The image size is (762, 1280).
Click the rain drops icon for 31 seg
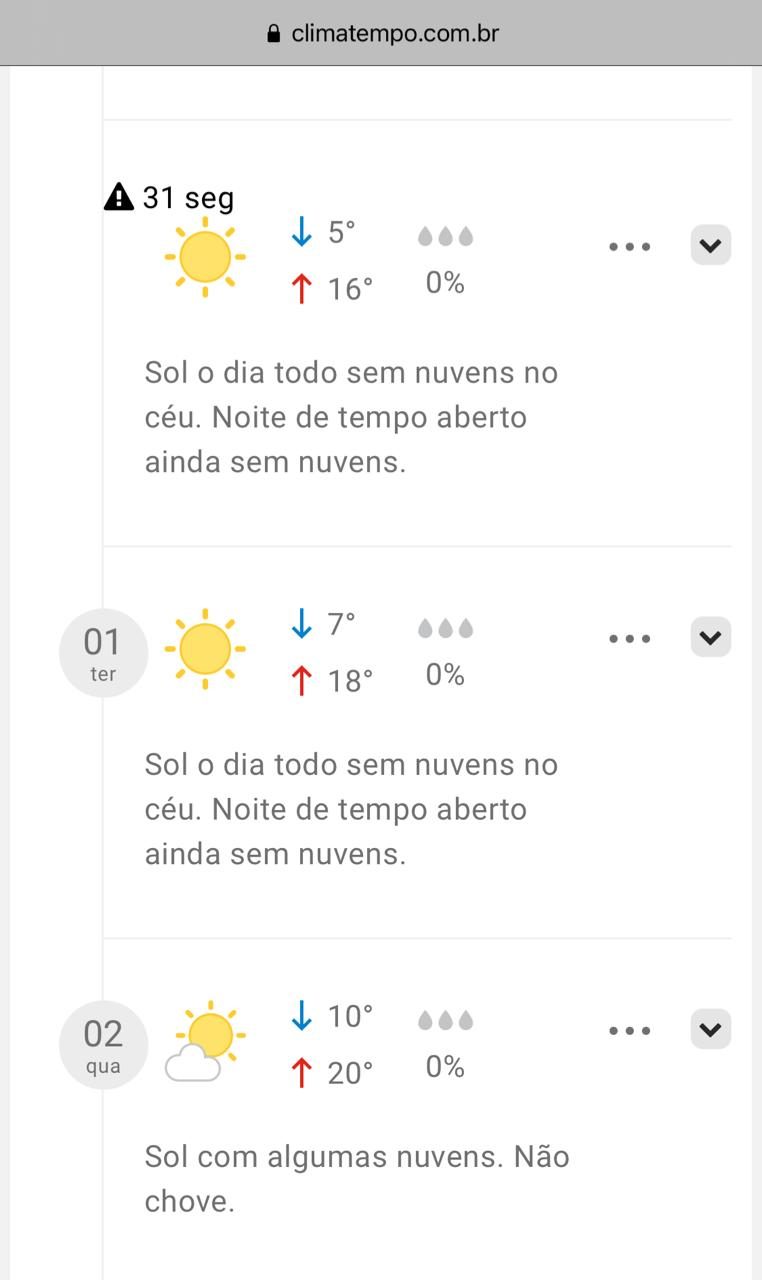click(445, 237)
